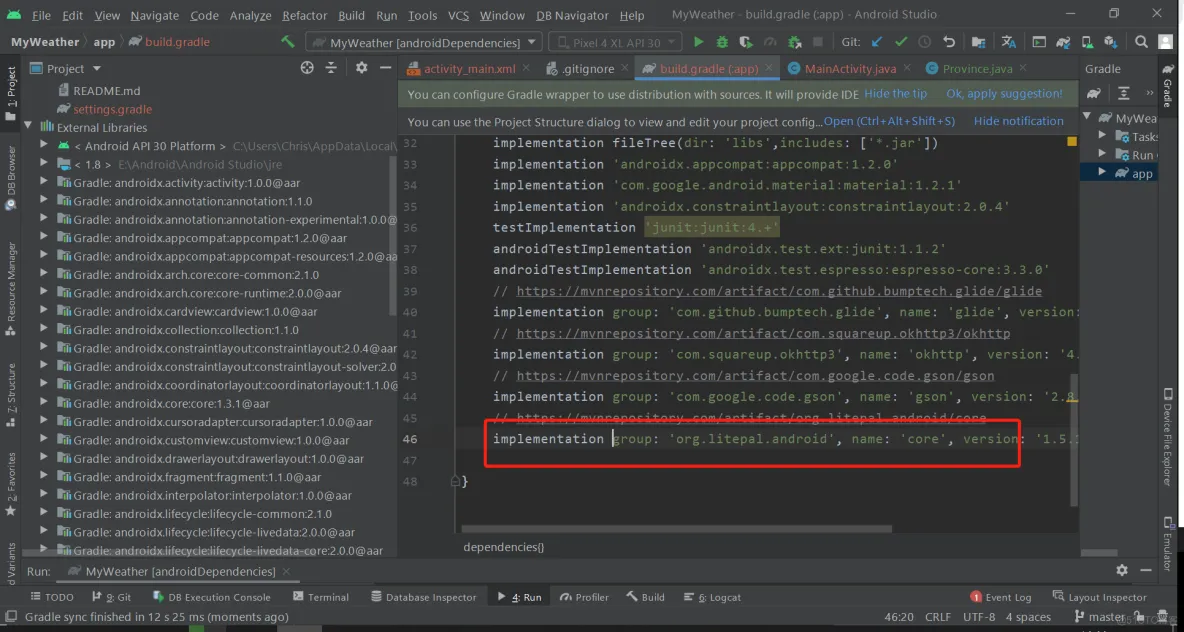1184x632 pixels.
Task: Click the Attach Debugger to Android Process icon
Action: click(794, 42)
